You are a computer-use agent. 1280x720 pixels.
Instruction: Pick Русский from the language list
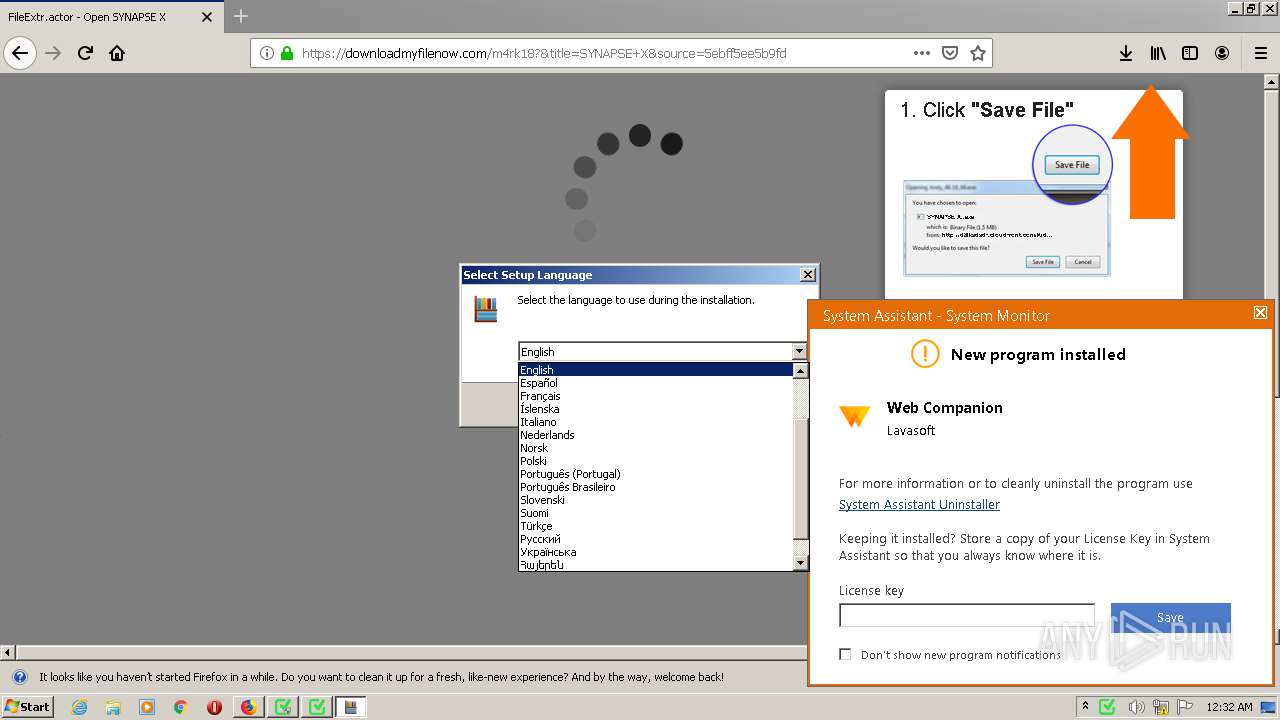point(655,539)
